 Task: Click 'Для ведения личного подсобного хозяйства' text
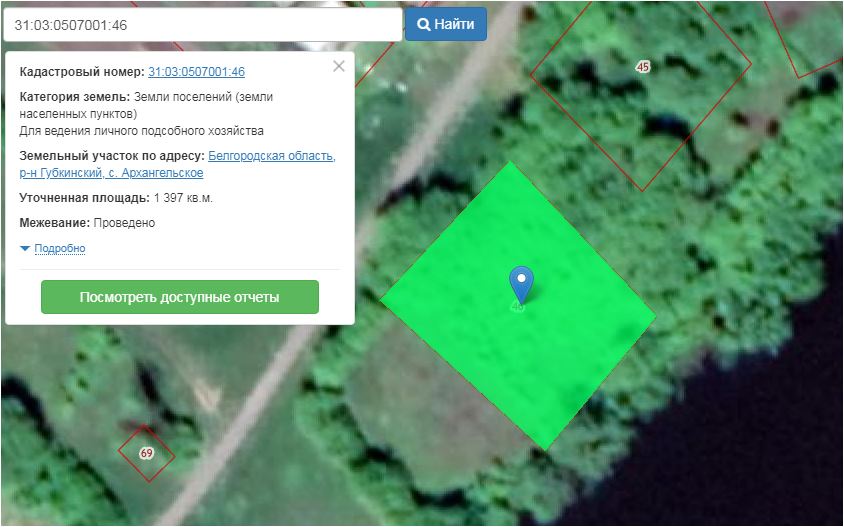tap(142, 131)
